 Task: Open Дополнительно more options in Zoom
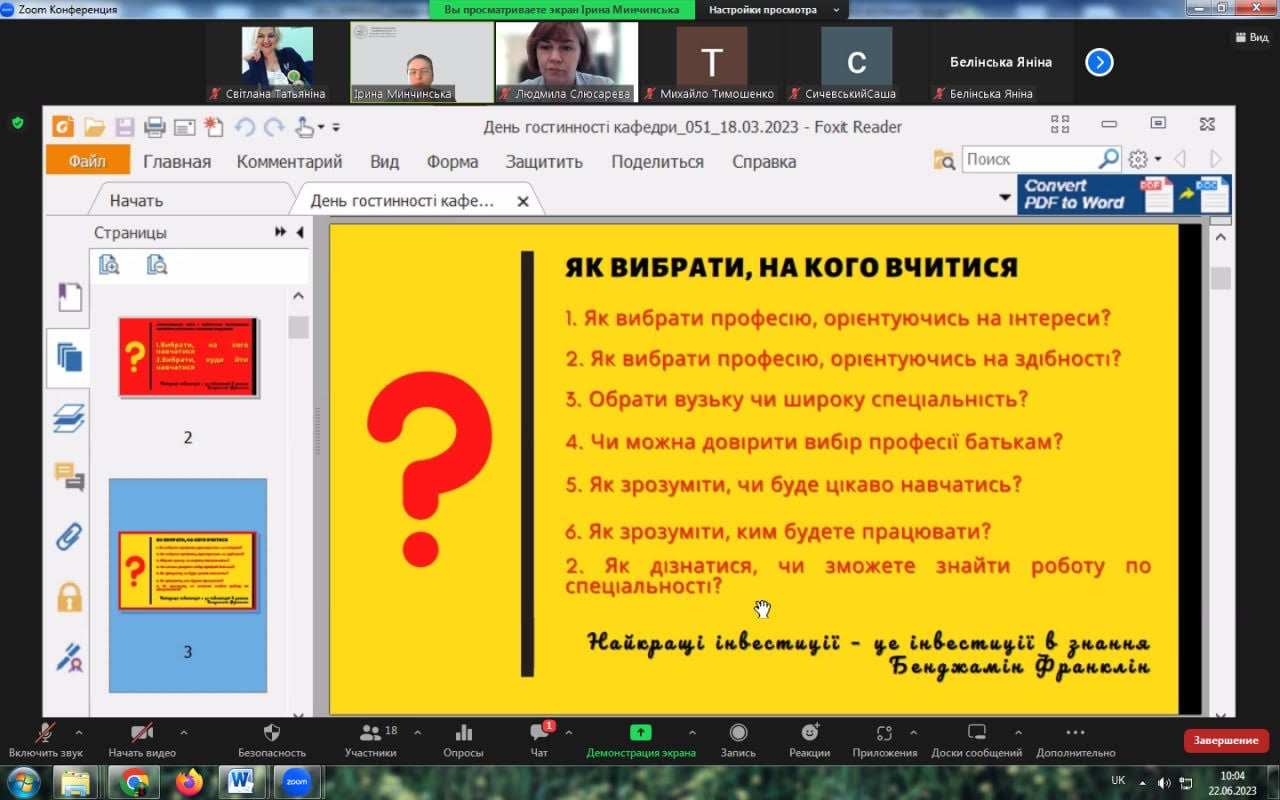coord(1075,740)
